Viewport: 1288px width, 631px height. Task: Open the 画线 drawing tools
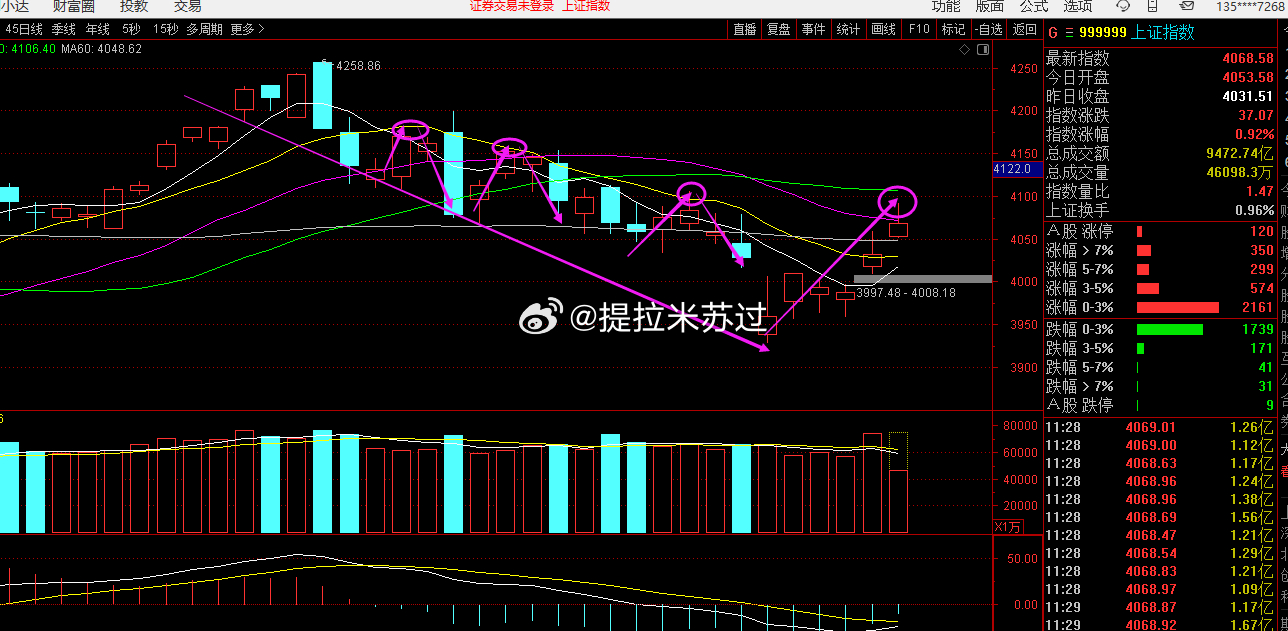[883, 29]
